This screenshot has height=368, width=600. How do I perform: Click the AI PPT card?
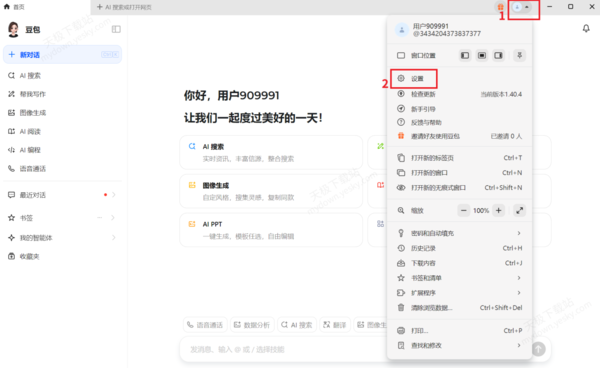[271, 230]
